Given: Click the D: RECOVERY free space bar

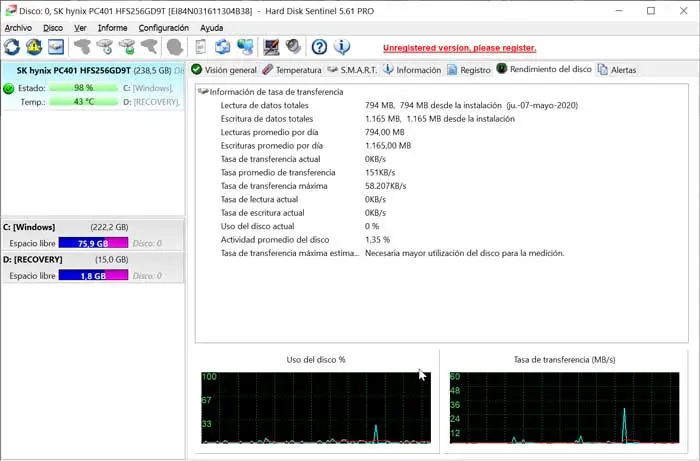Looking at the screenshot, I should coord(93,275).
